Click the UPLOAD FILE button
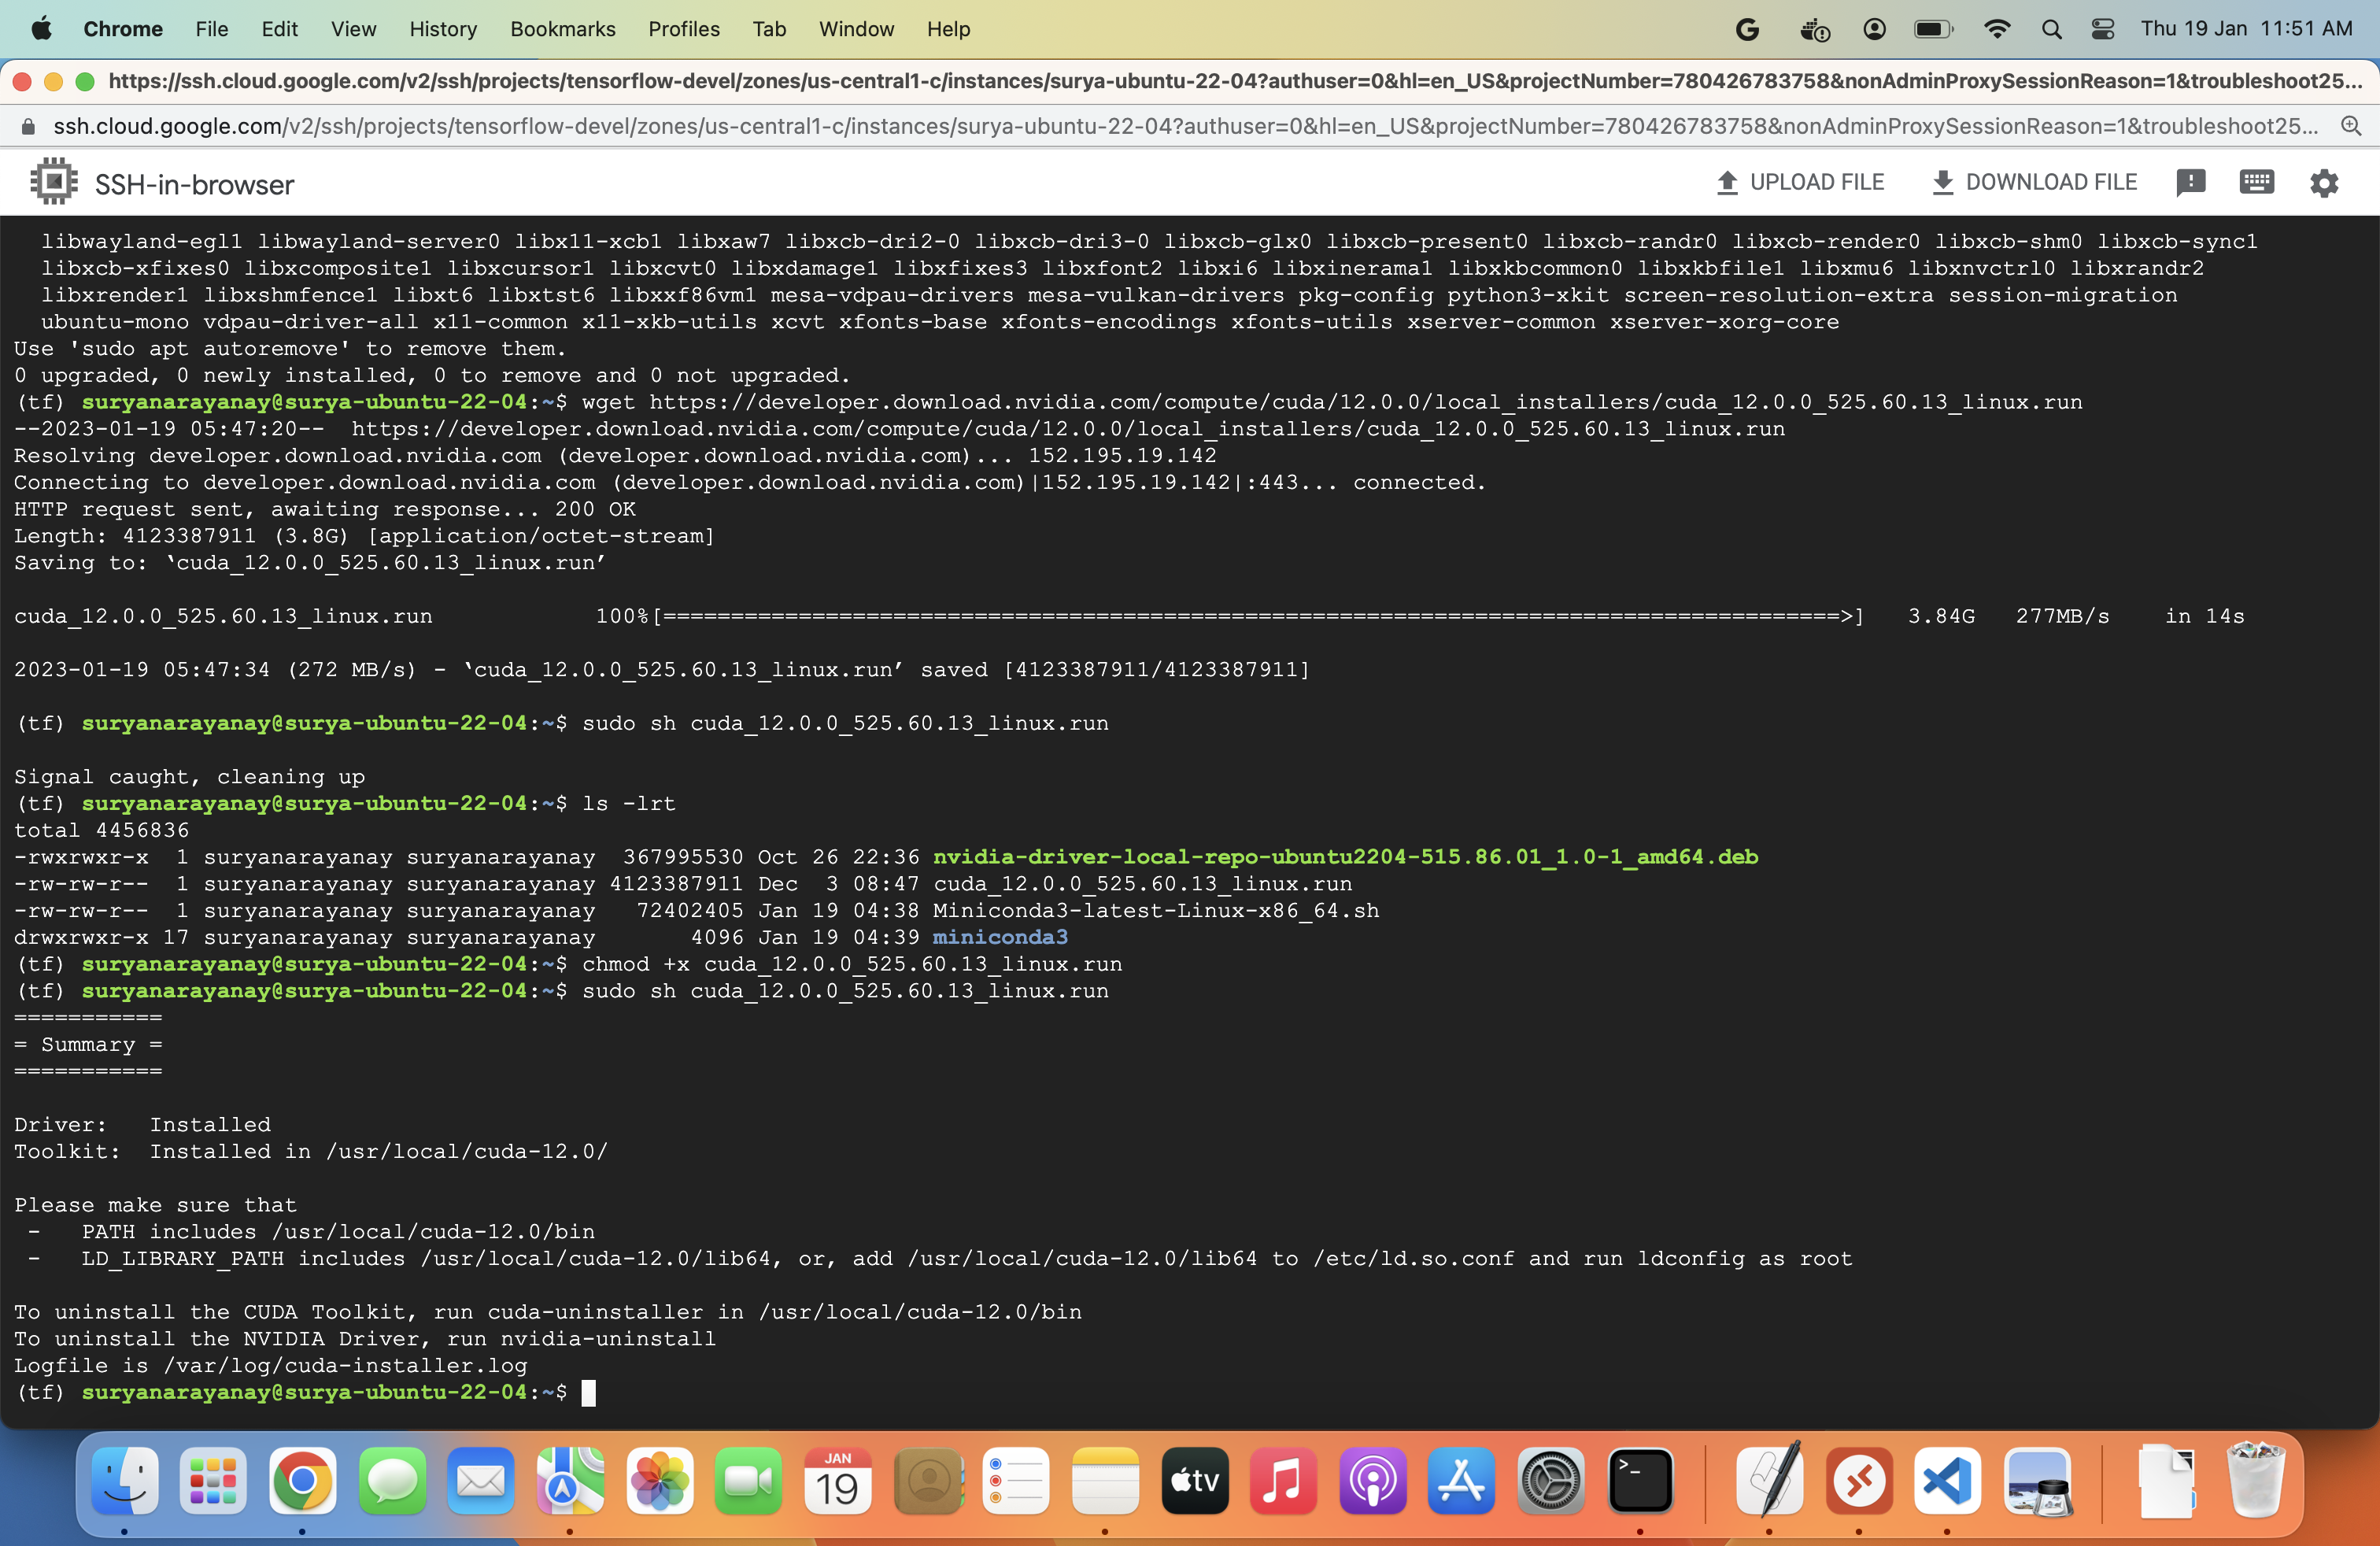 [1799, 182]
